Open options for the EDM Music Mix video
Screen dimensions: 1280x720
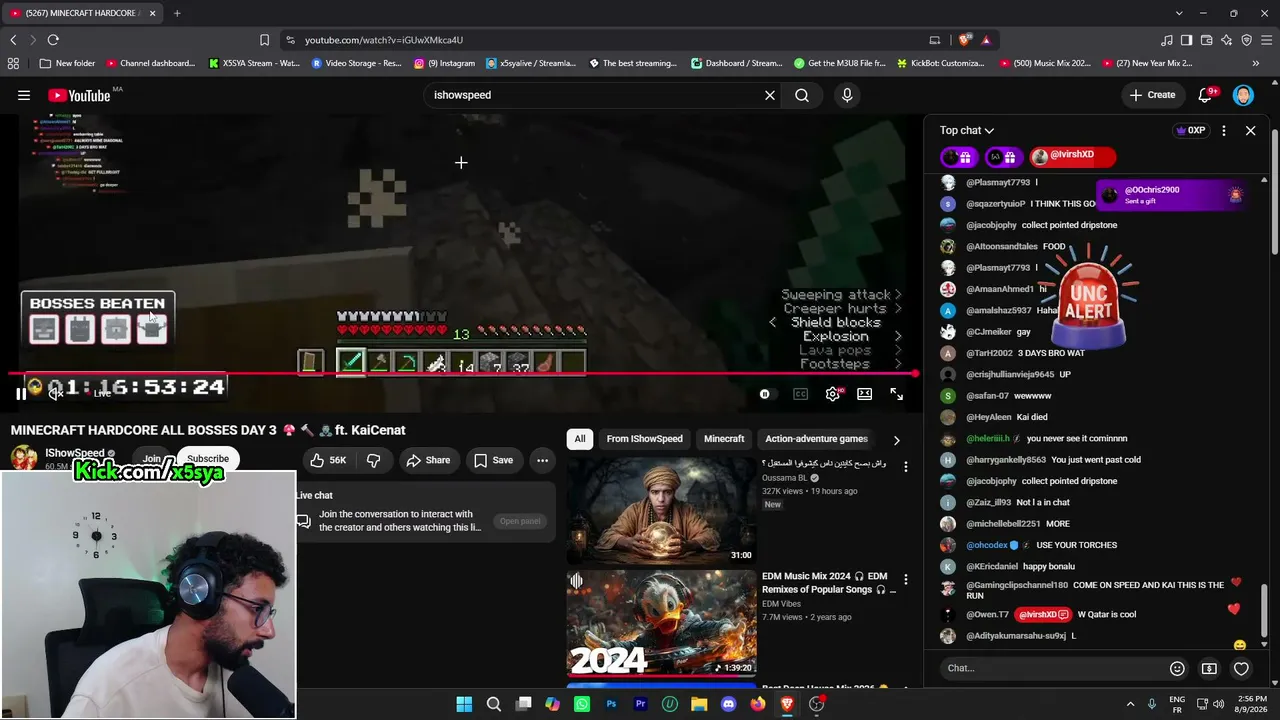point(906,579)
